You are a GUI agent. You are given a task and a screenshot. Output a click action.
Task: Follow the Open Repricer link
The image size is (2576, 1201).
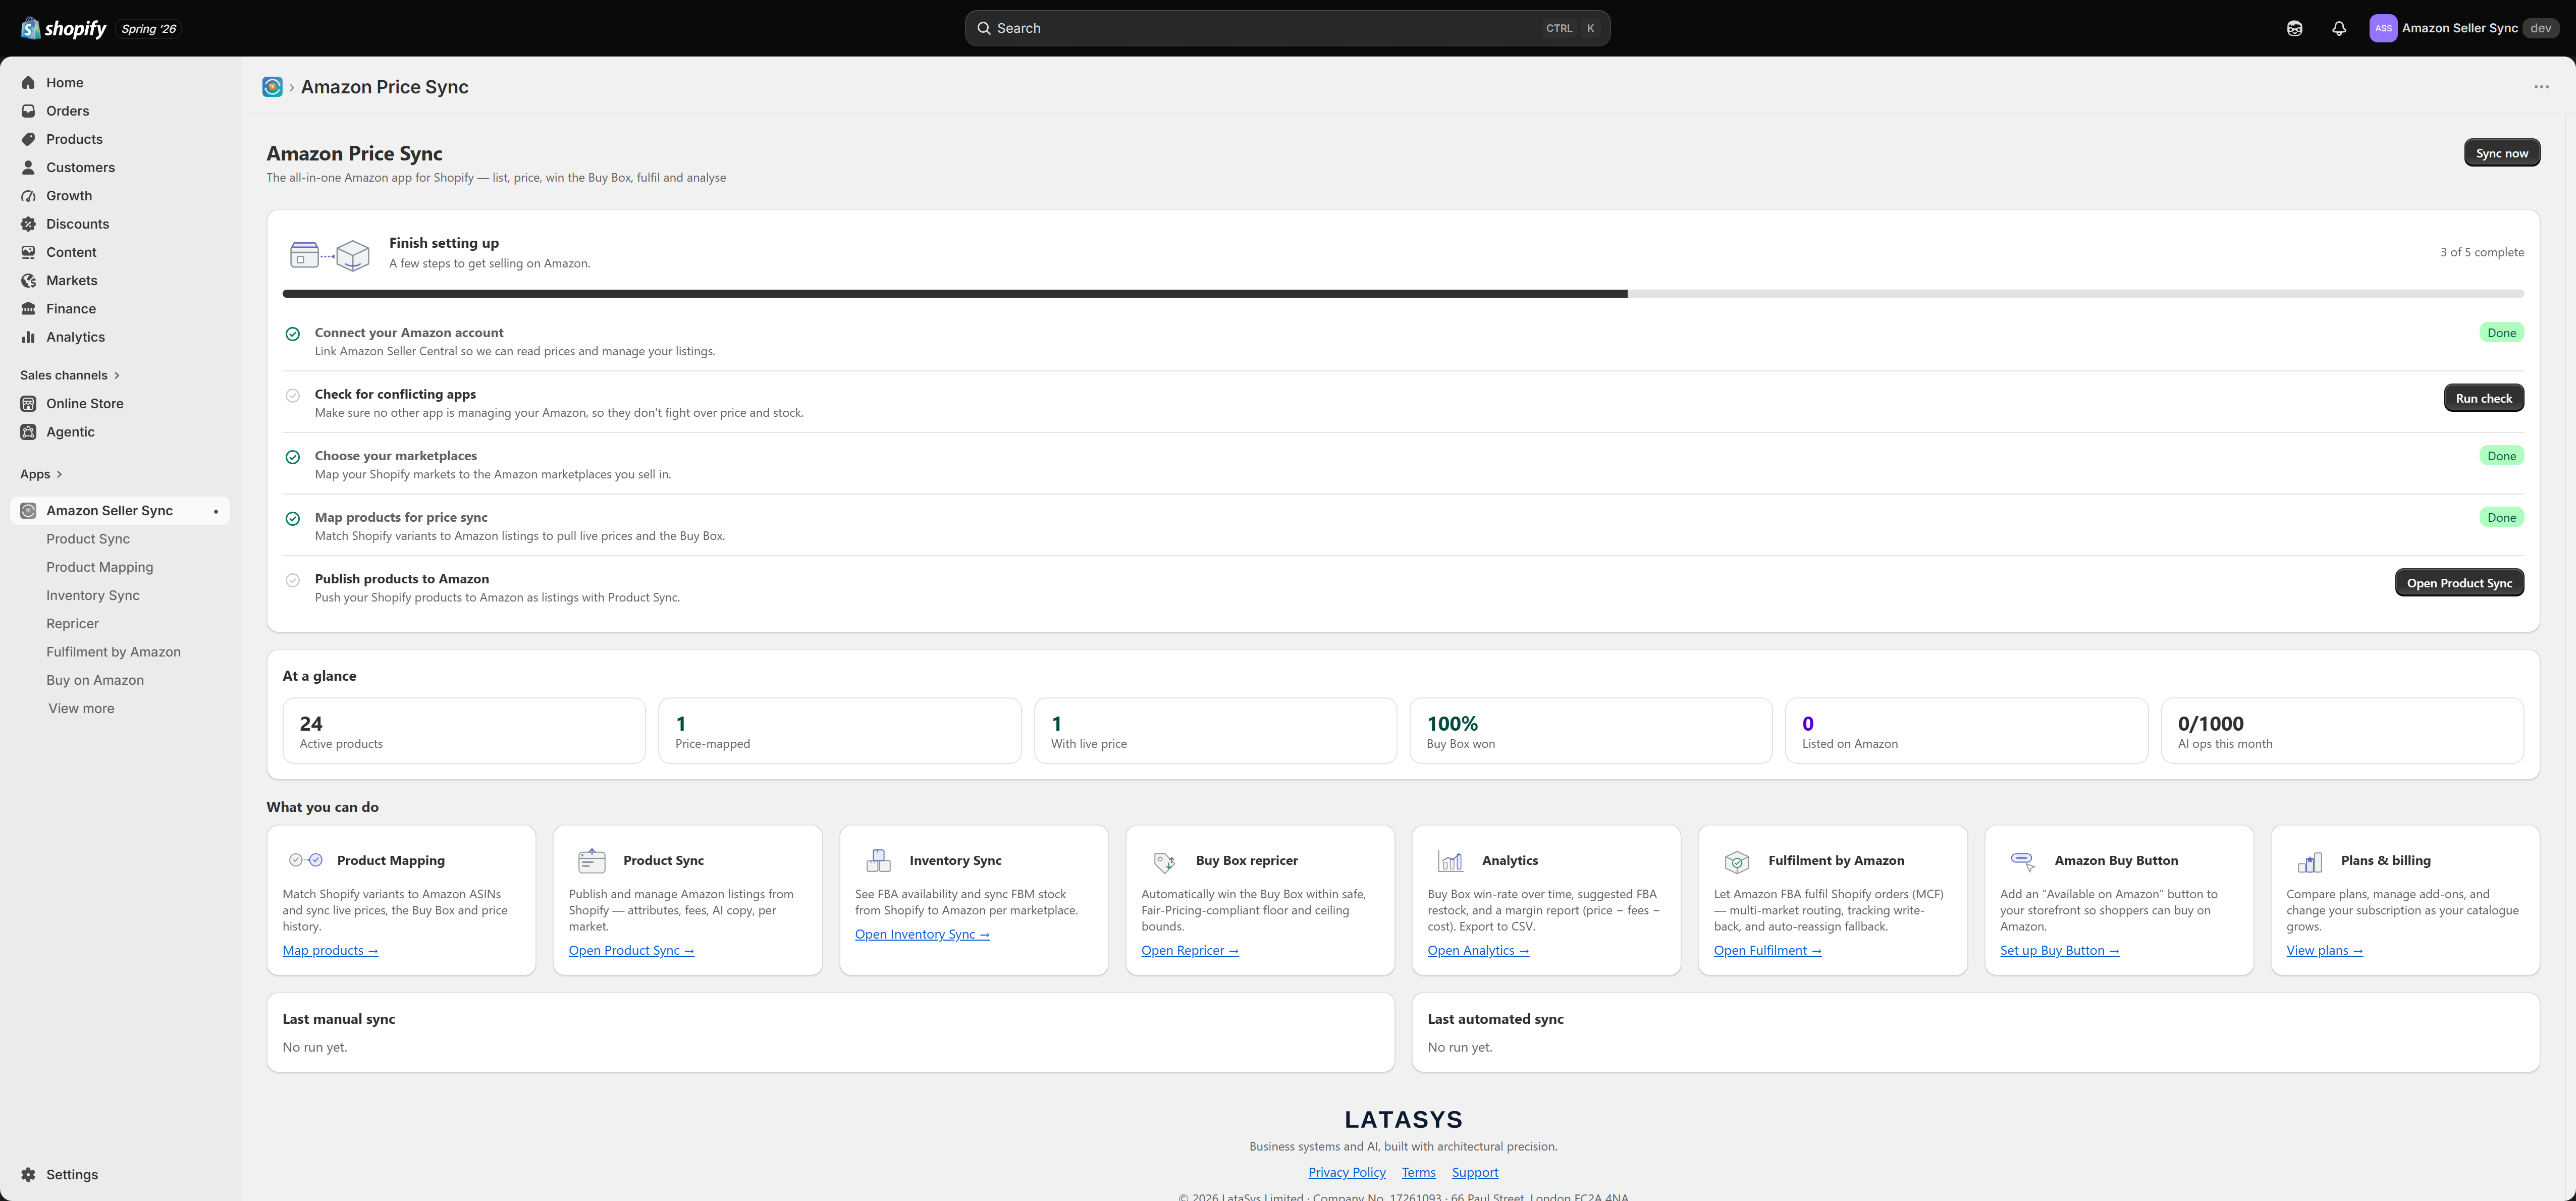click(x=1190, y=950)
